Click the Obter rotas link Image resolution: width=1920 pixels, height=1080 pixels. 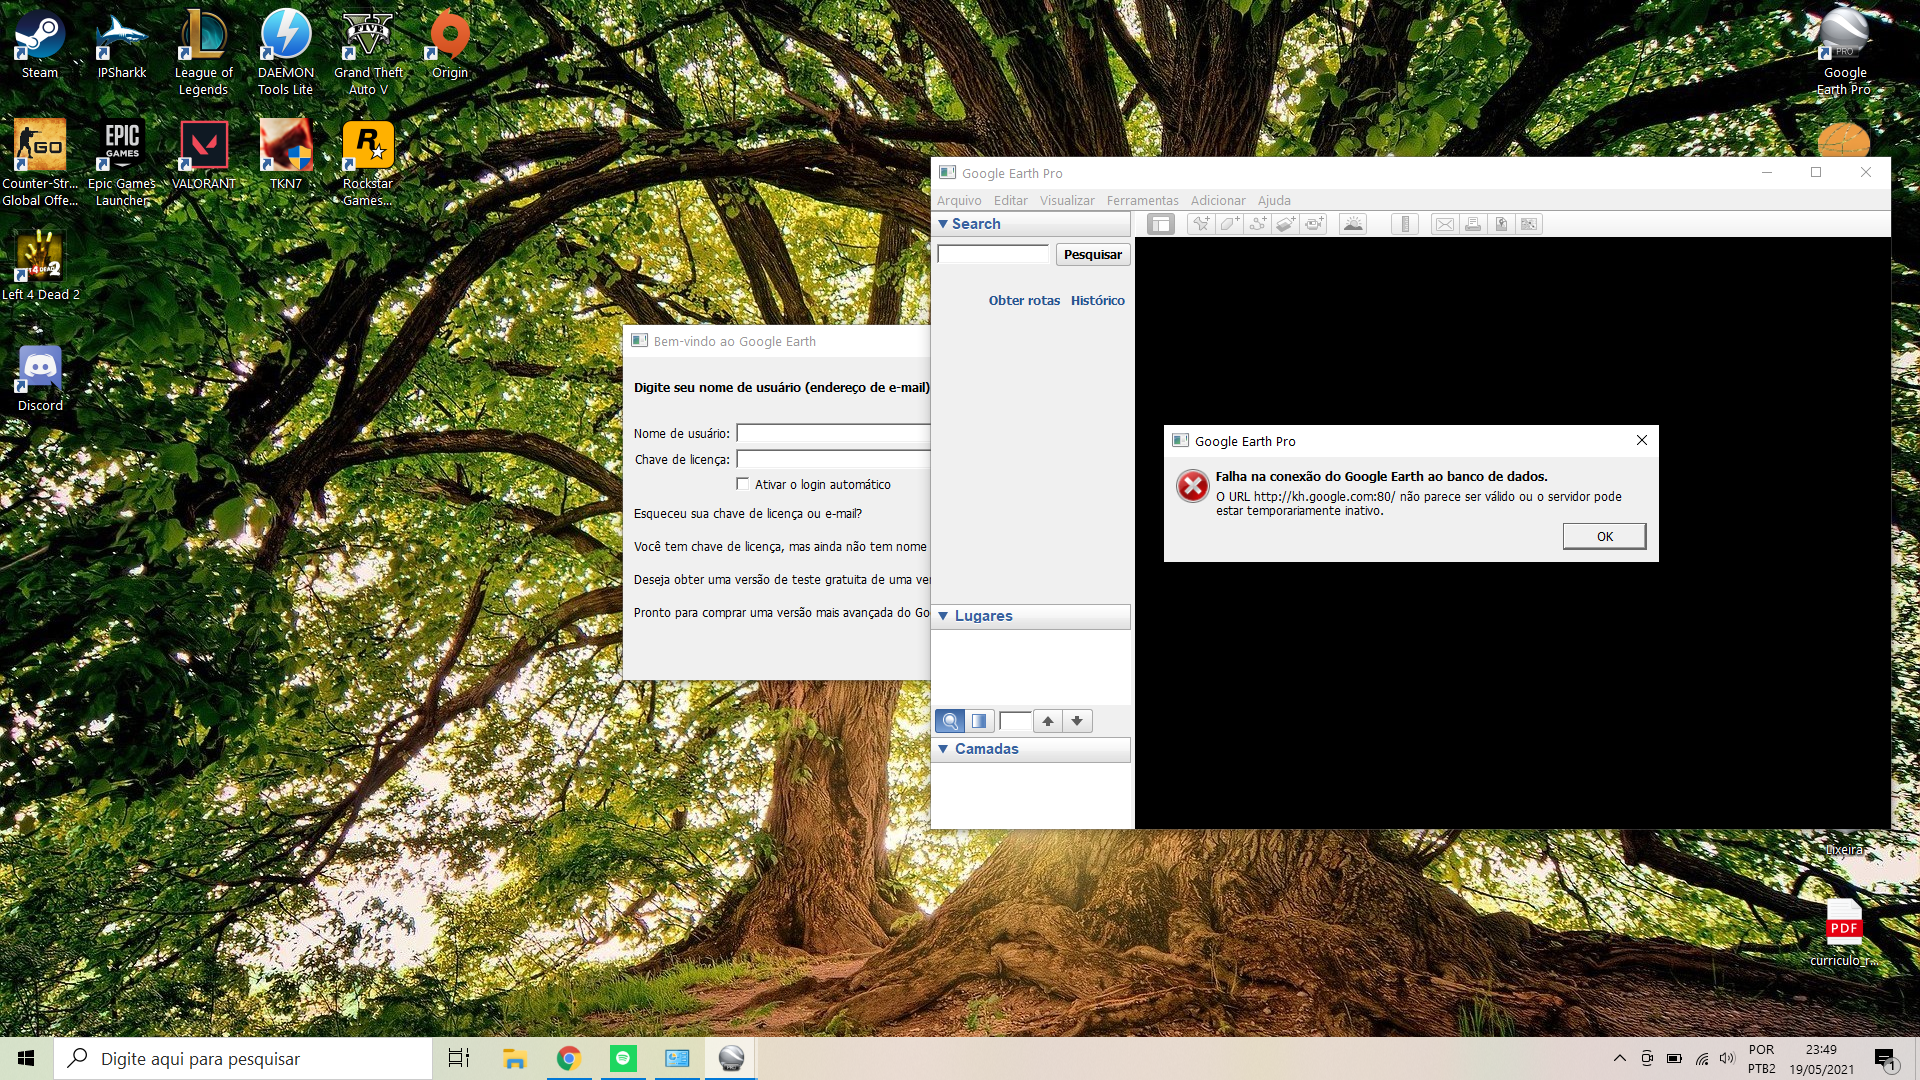[x=1024, y=300]
